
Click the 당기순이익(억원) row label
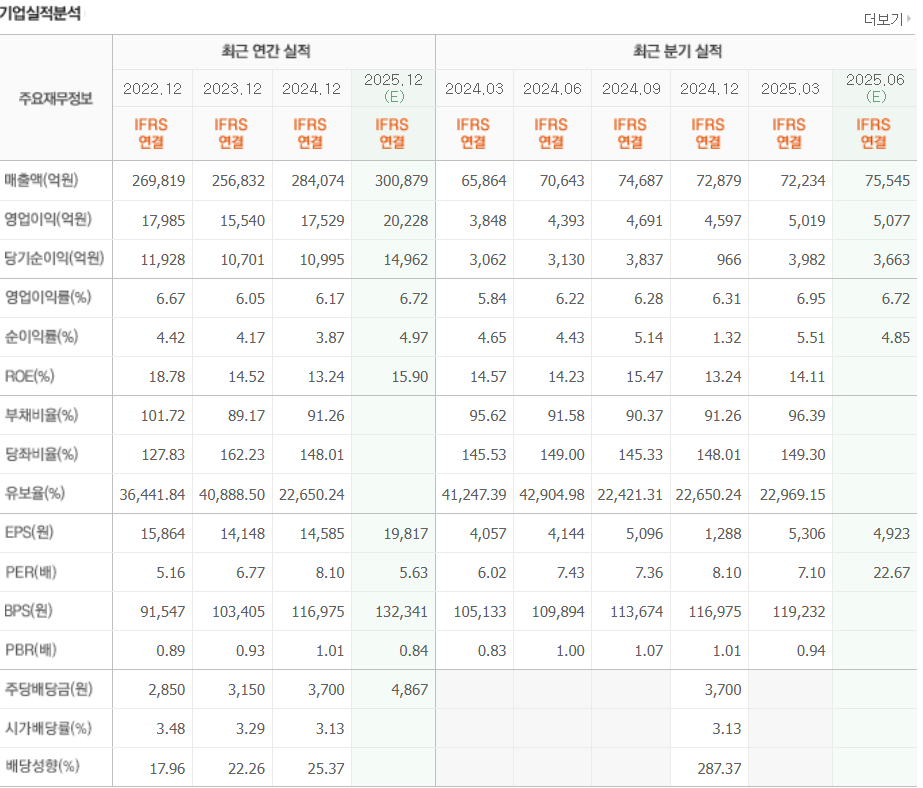tap(54, 258)
